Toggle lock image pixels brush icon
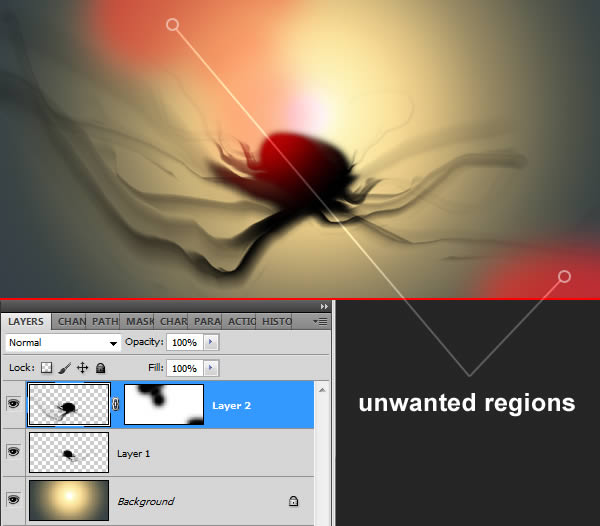Image resolution: width=600 pixels, height=526 pixels. [65, 368]
